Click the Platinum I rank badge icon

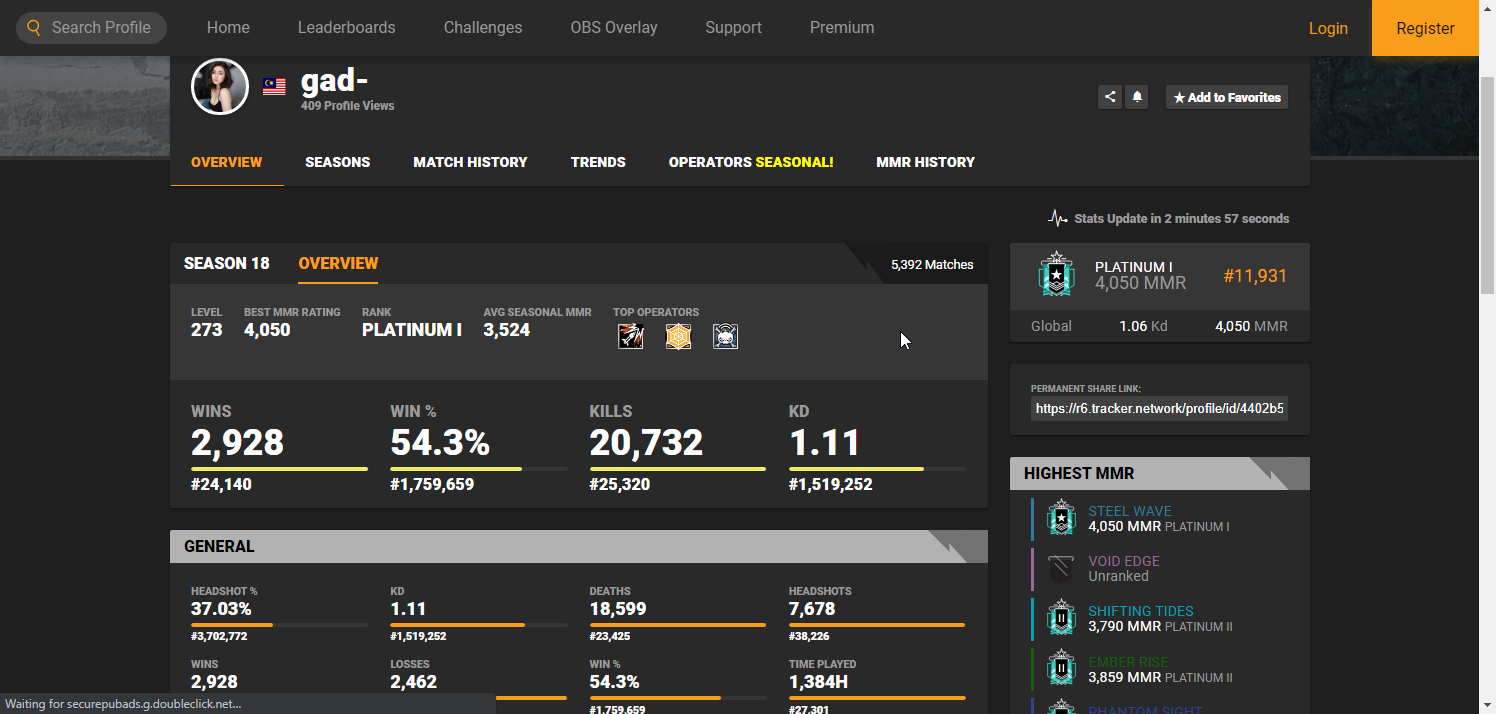(1056, 275)
